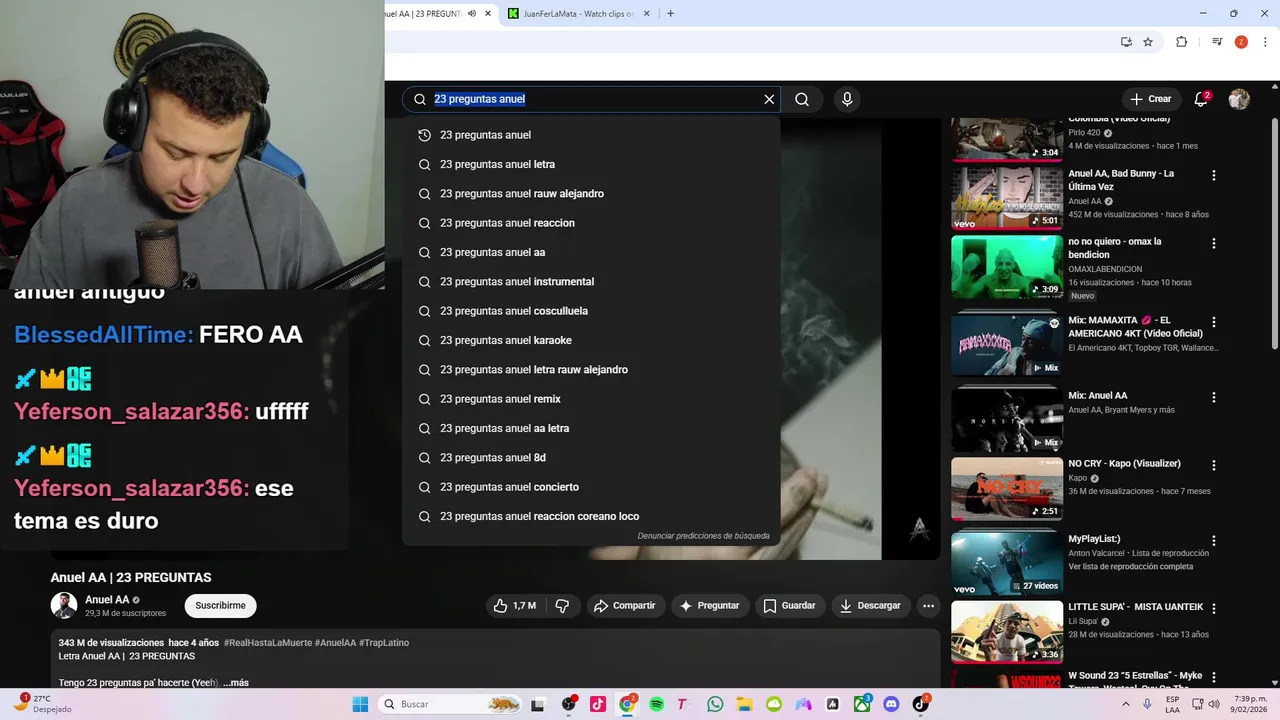
Task: Mute audio icon on YouTube tab
Action: pos(472,14)
